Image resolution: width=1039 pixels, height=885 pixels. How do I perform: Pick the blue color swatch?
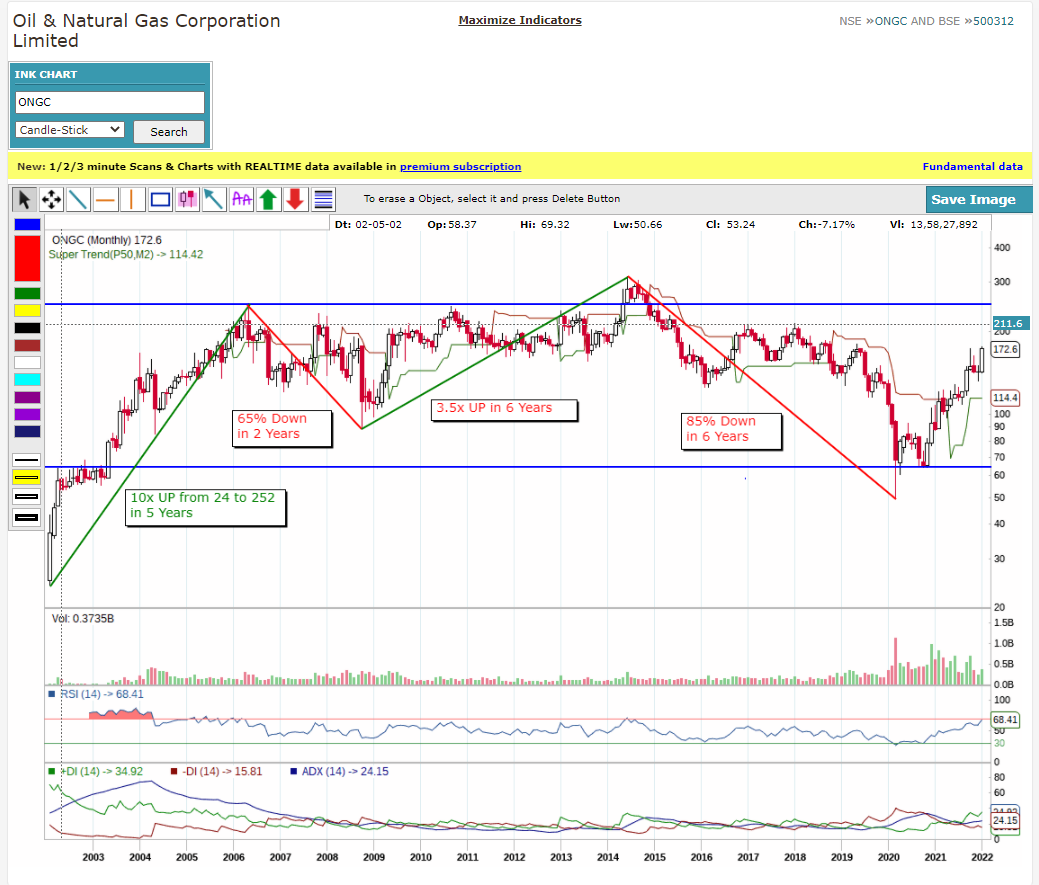click(27, 225)
